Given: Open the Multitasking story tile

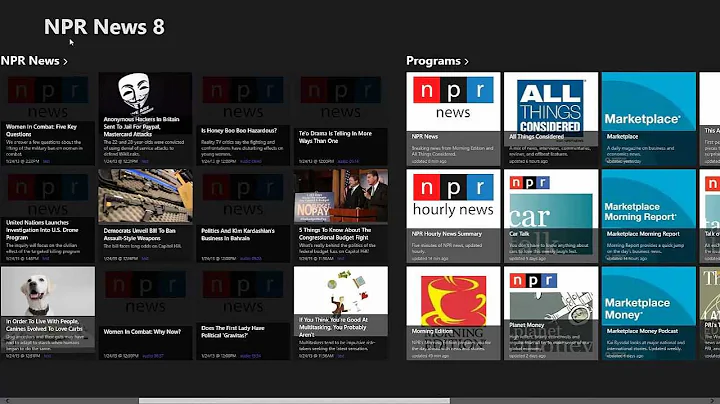Looking at the screenshot, I should [x=341, y=313].
